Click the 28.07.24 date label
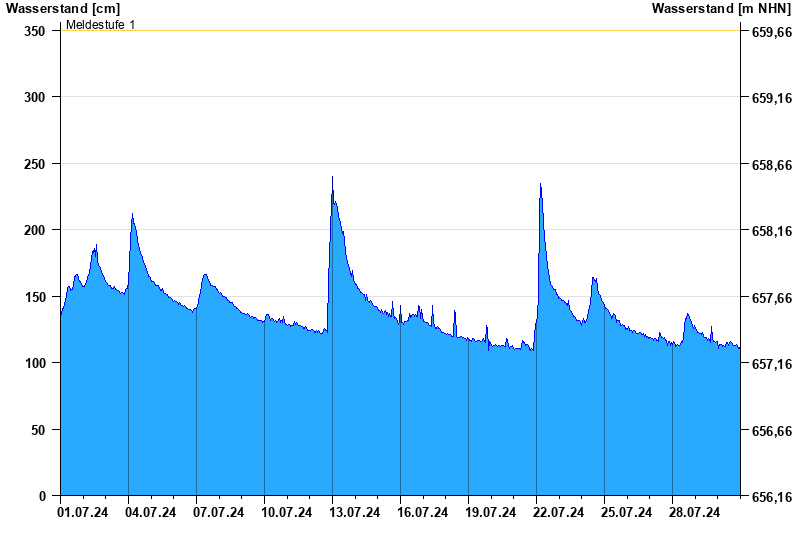The height and width of the screenshot is (550, 800). tap(694, 512)
